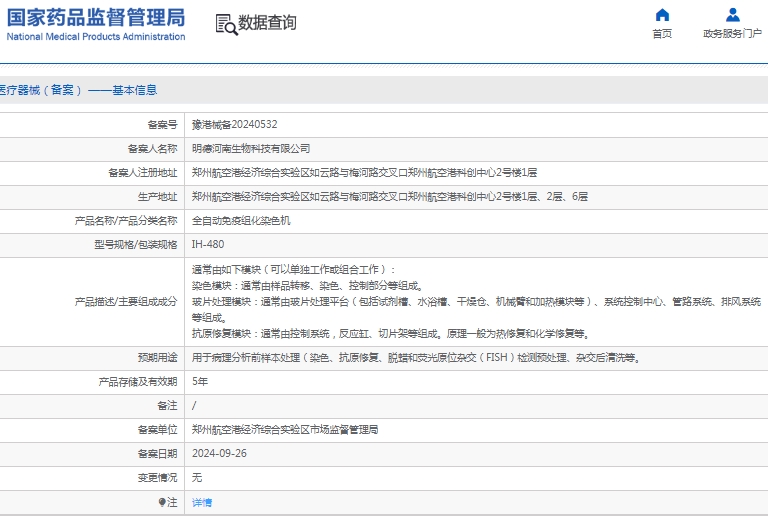Click the 备案人注册地址 row label
This screenshot has width=768, height=516.
click(x=143, y=173)
